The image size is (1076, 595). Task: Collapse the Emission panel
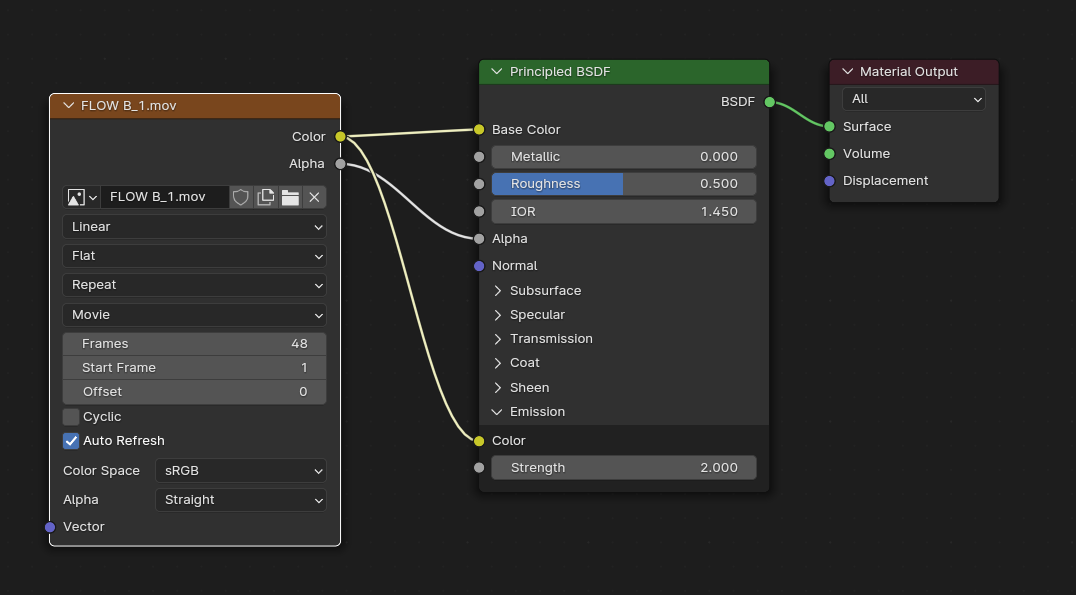tap(498, 412)
